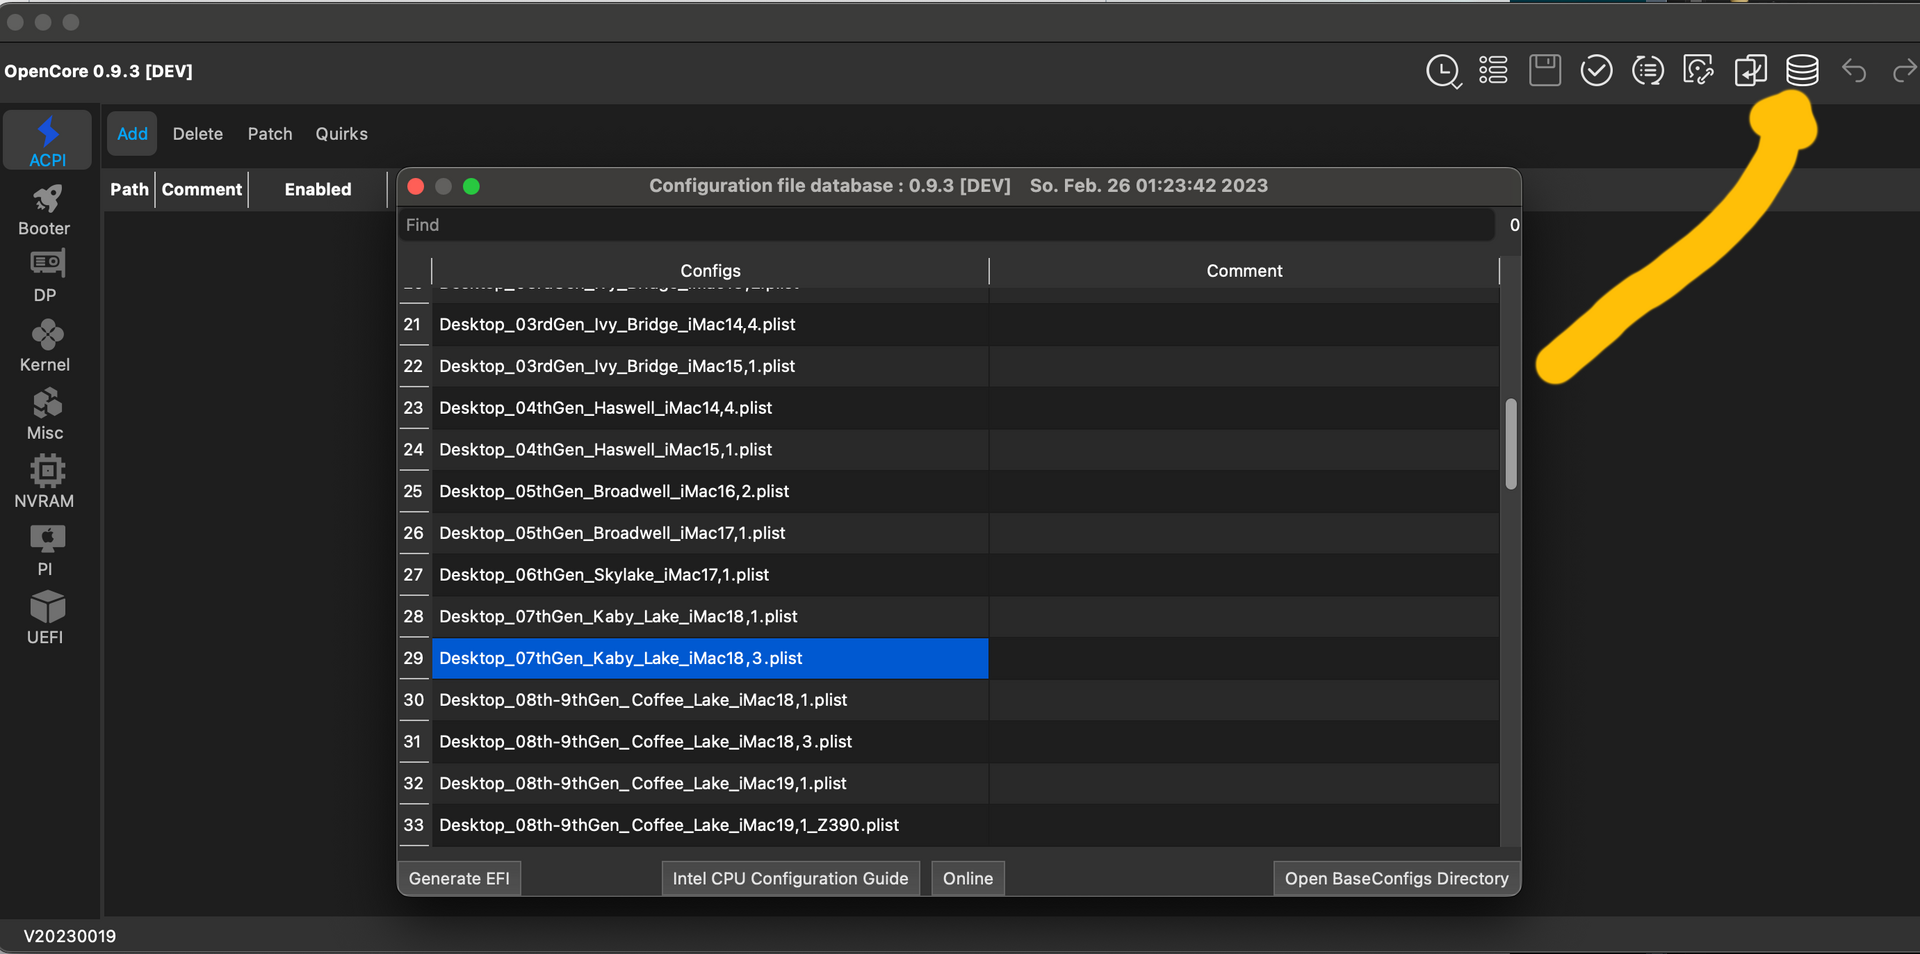Open the PI (PlatformInfo) section
Screen dimensions: 1920x954
click(45, 550)
